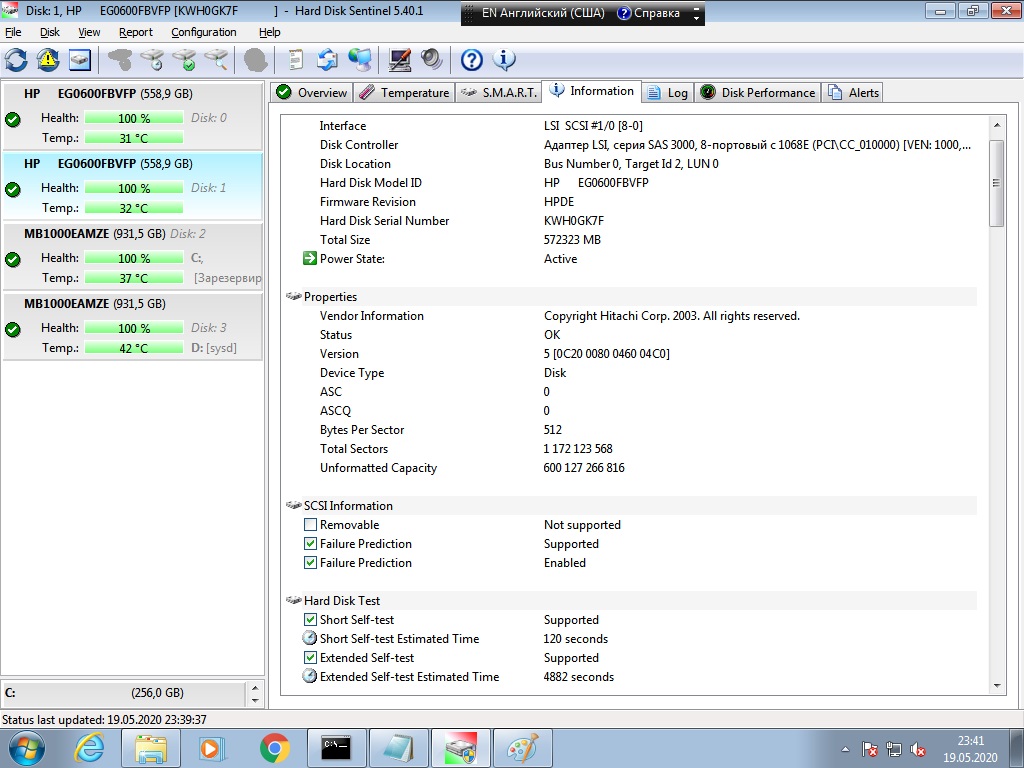Switch to the S.M.A.R.T. tab
The image size is (1024, 768).
[x=499, y=93]
